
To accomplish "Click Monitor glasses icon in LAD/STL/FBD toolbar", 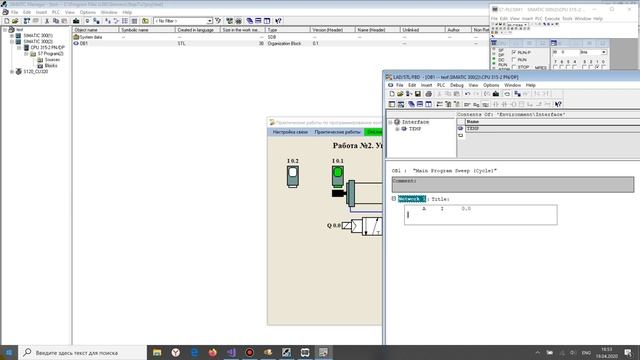I will tap(507, 94).
